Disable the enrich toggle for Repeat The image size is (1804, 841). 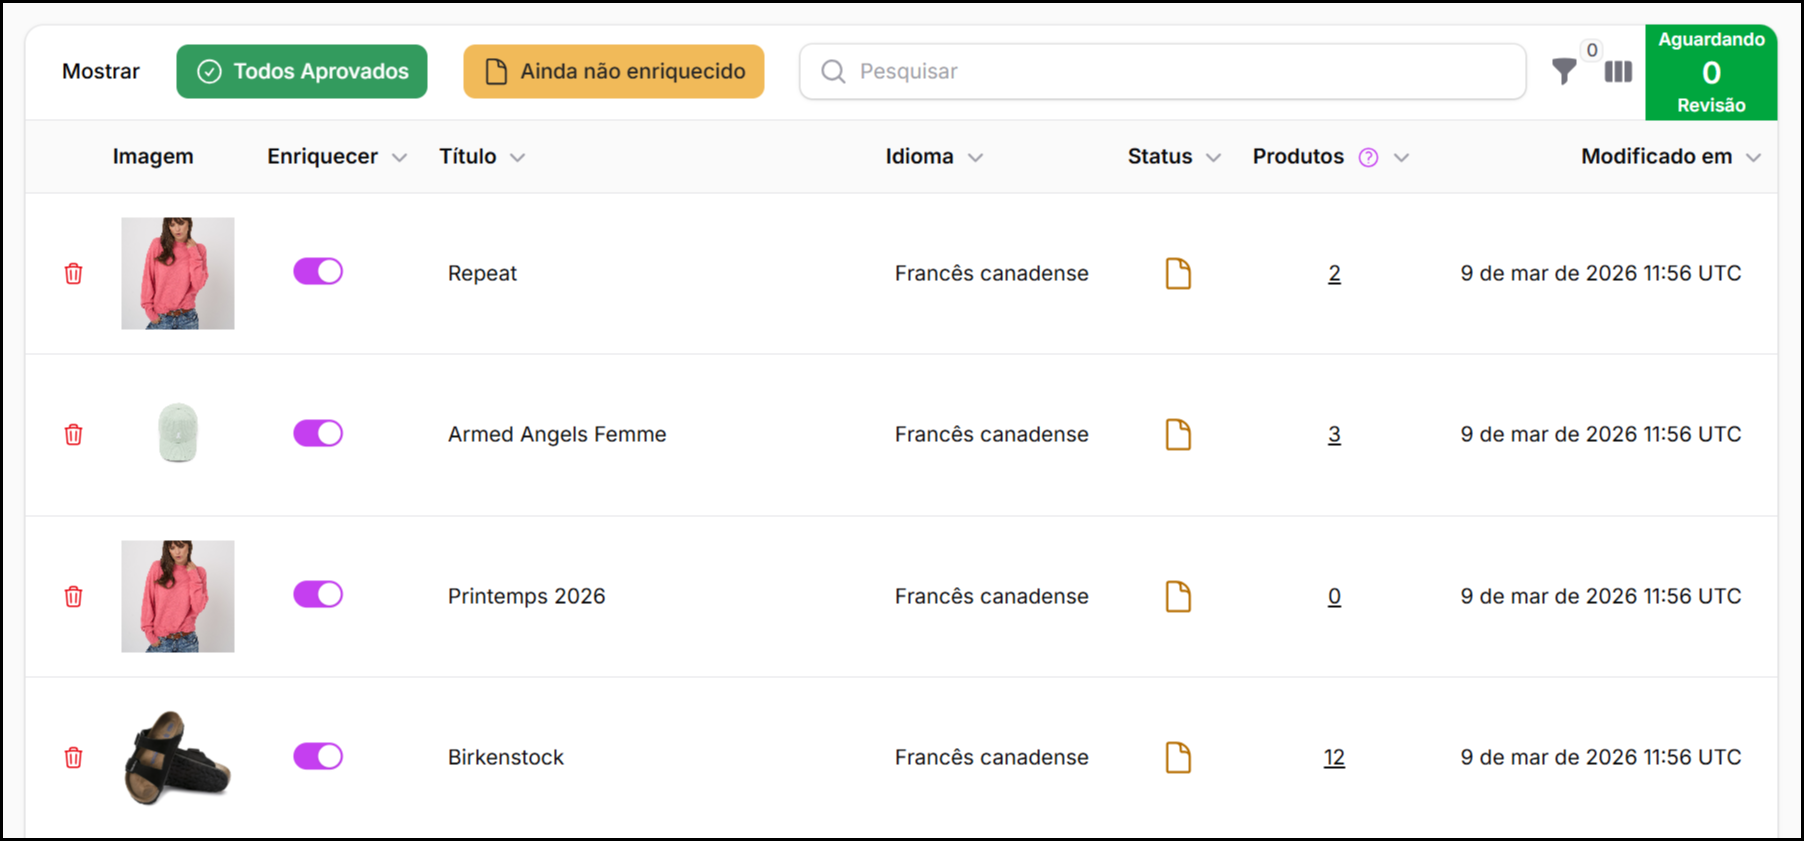(x=318, y=272)
